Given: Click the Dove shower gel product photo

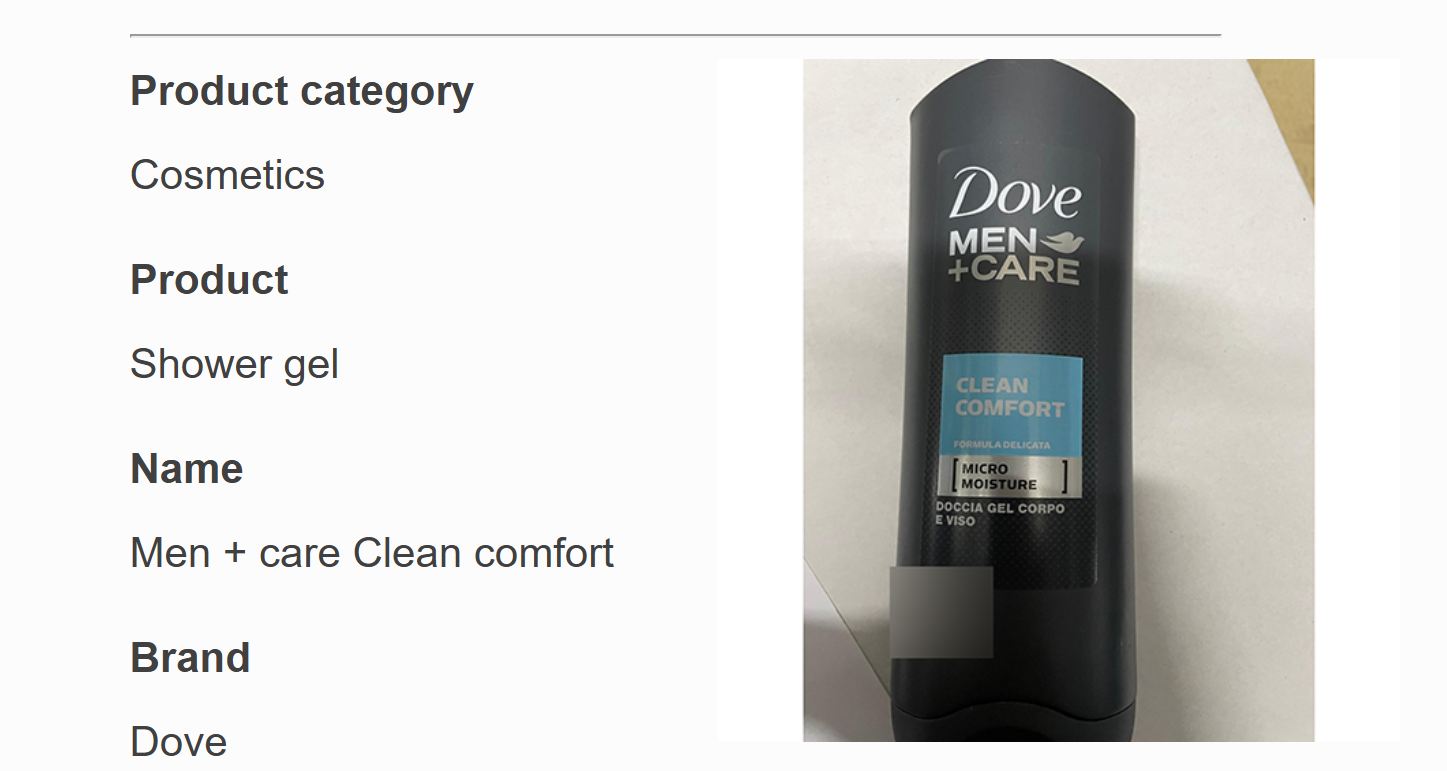Looking at the screenshot, I should tap(1058, 400).
